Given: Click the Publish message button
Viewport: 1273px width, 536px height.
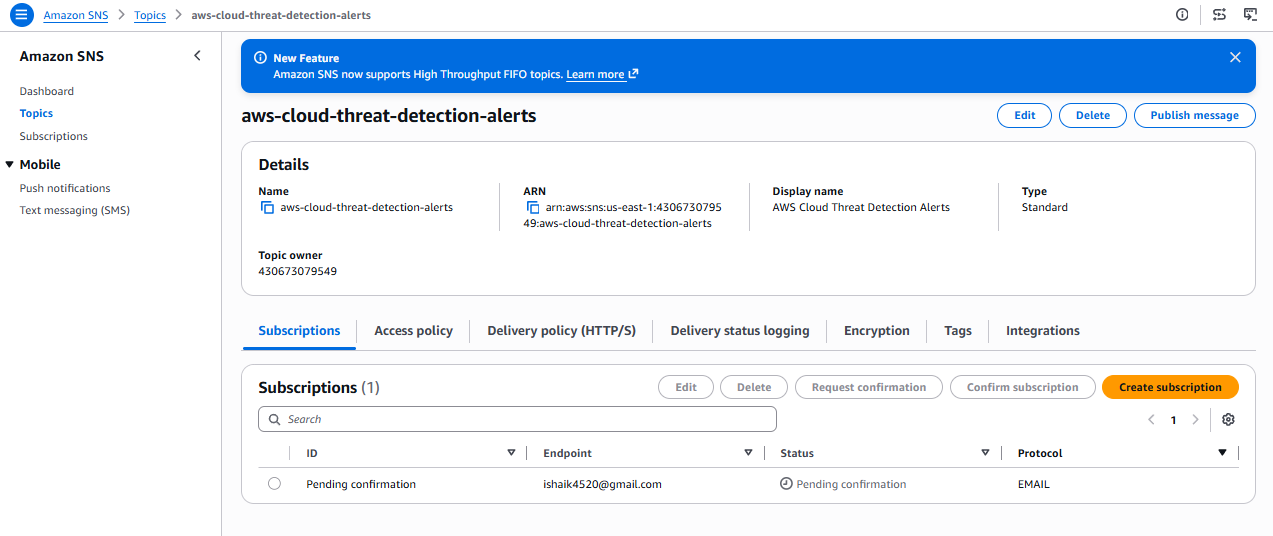Looking at the screenshot, I should pyautogui.click(x=1194, y=115).
